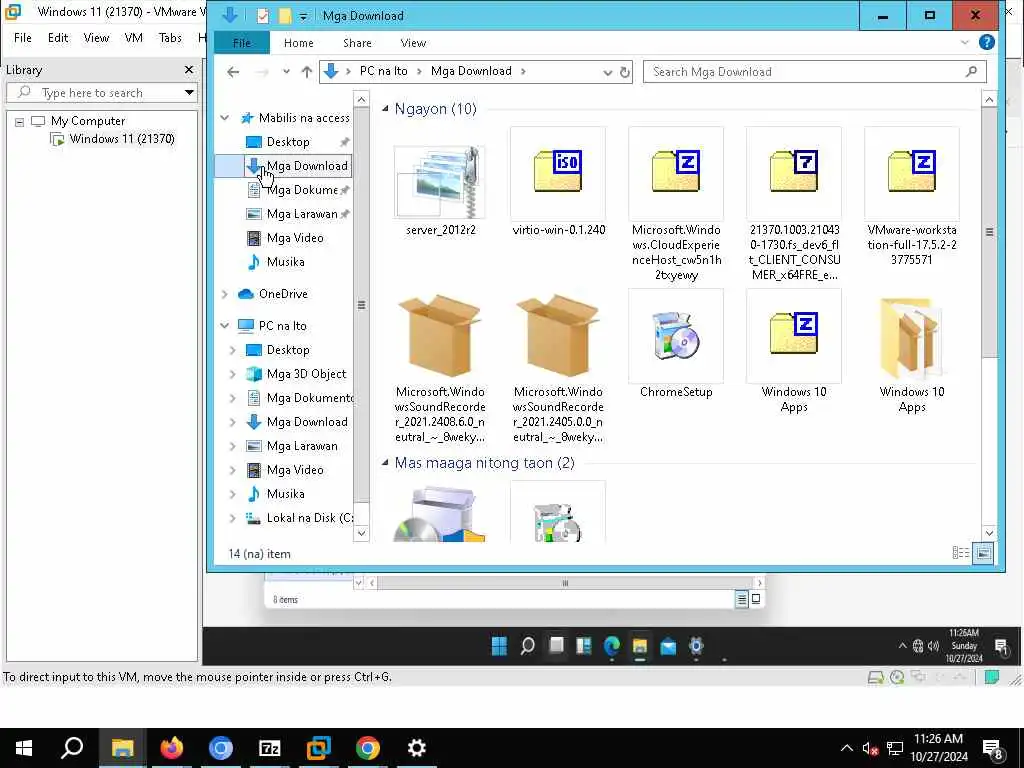
Task: Open host taskbar 7-Zip
Action: pos(270,748)
